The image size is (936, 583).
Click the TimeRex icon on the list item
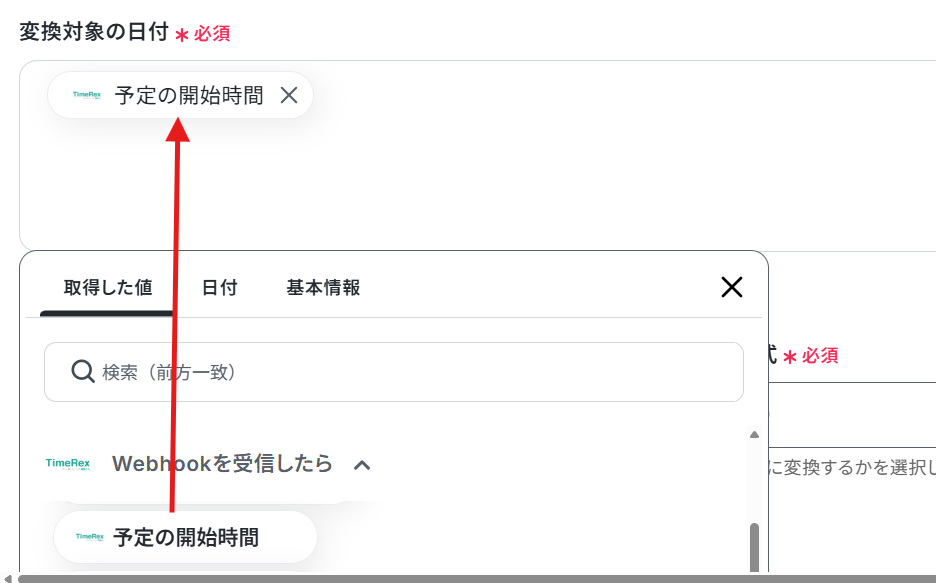click(90, 537)
